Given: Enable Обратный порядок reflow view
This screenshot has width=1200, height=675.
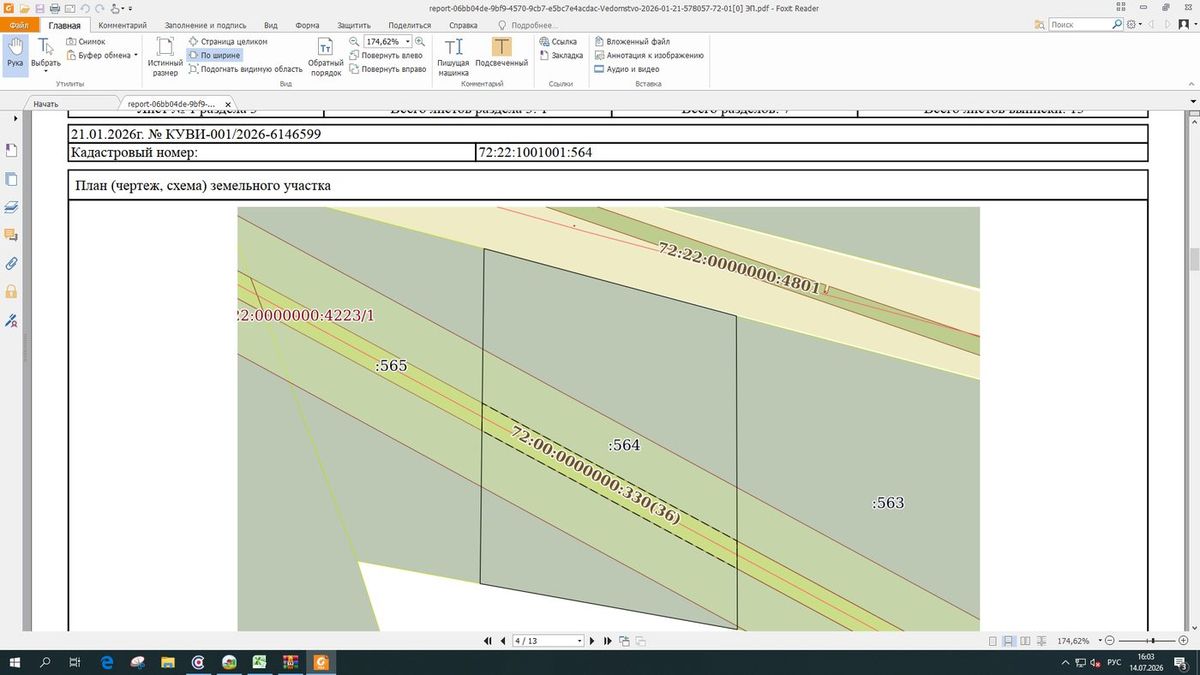Looking at the screenshot, I should [x=325, y=57].
